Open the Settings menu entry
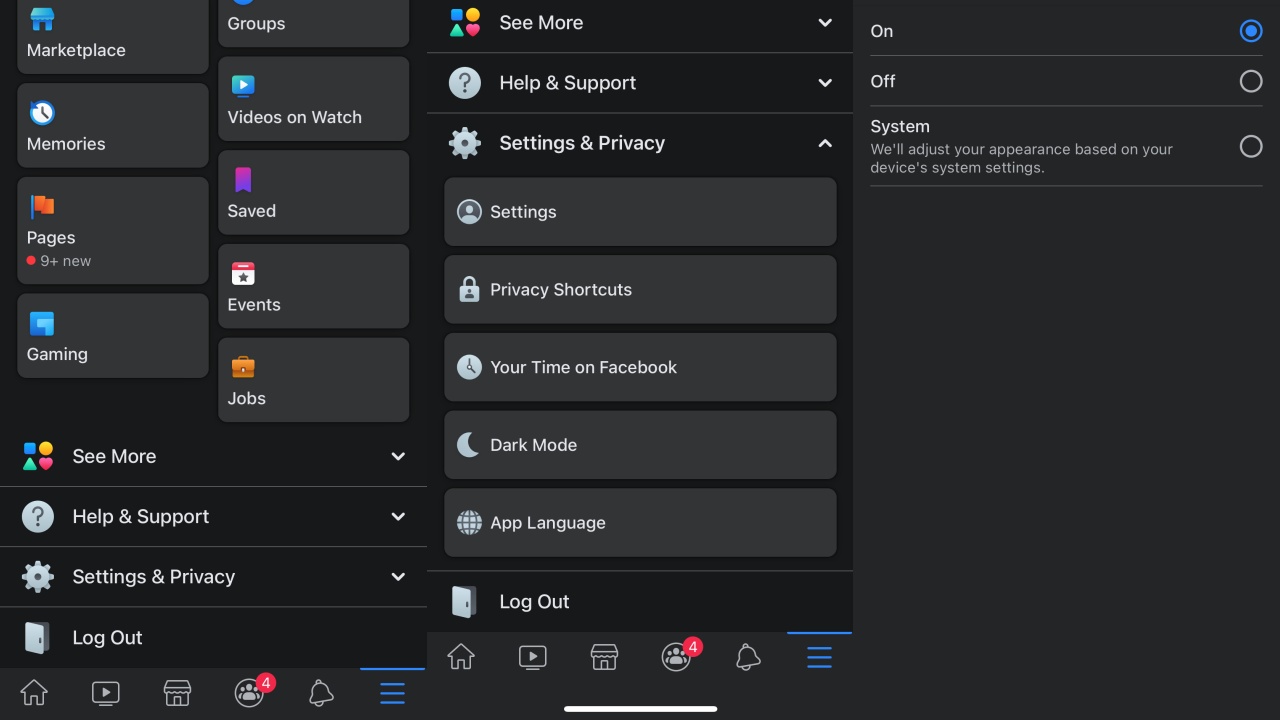The image size is (1280, 720). pos(640,212)
